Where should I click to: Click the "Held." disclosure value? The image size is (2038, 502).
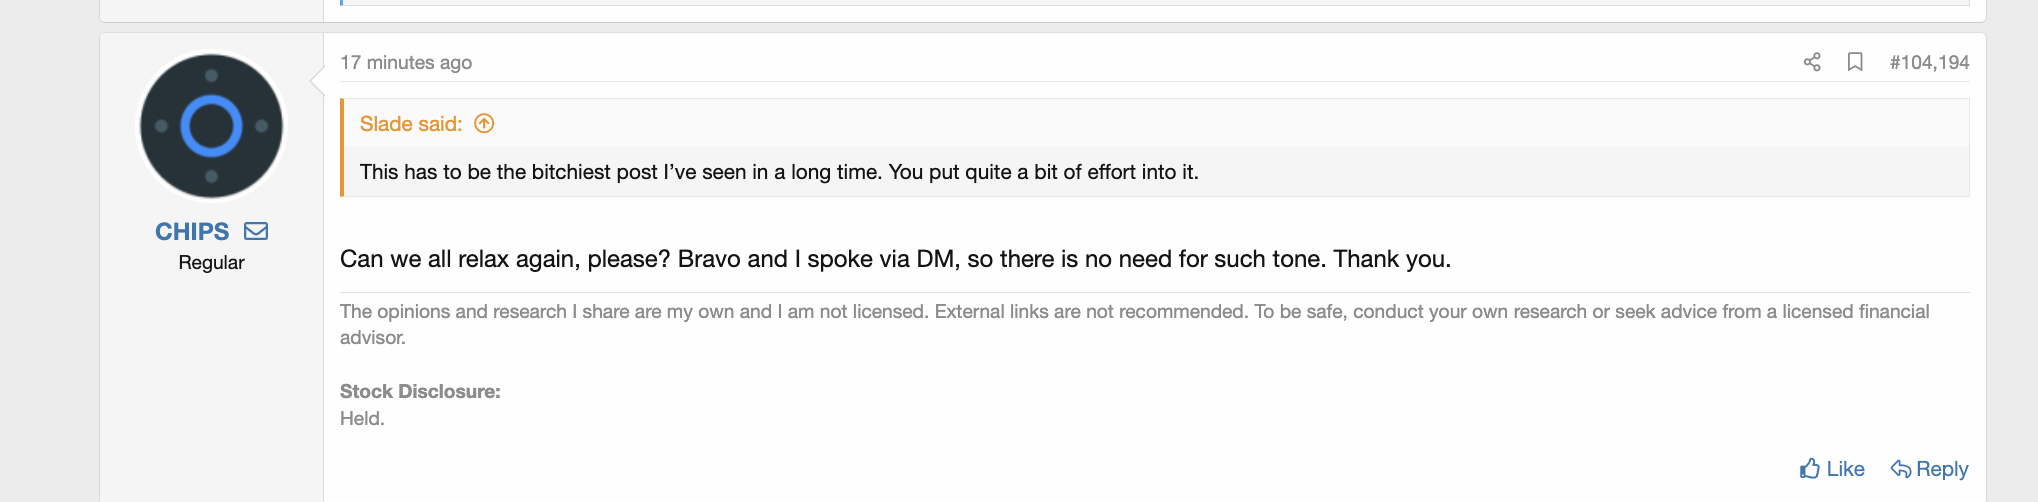[362, 418]
